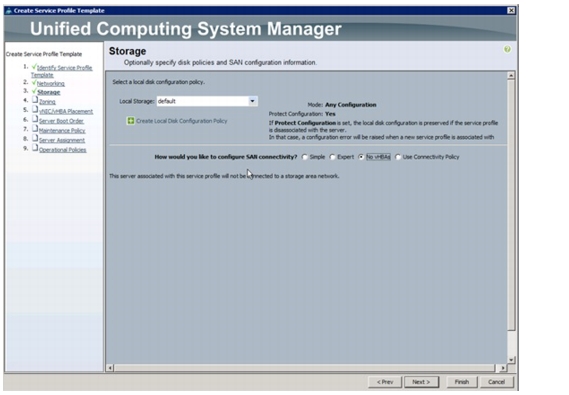This screenshot has width=569, height=395.
Task: Open the Storage step link
Action: point(49,92)
